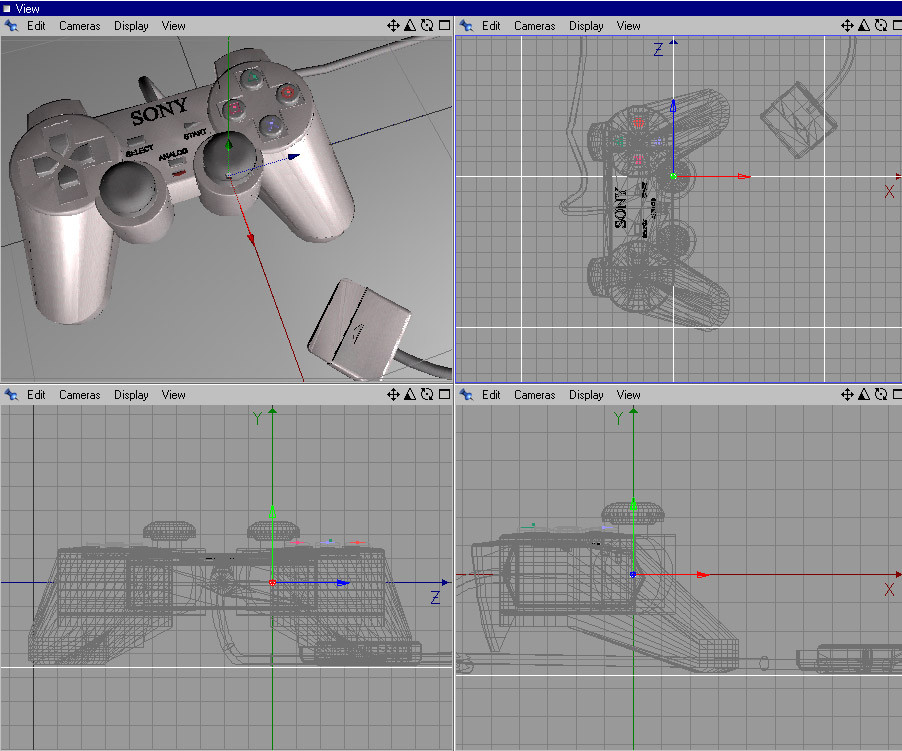Image resolution: width=902 pixels, height=751 pixels.
Task: Open Display menu in front XY viewport
Action: click(586, 394)
